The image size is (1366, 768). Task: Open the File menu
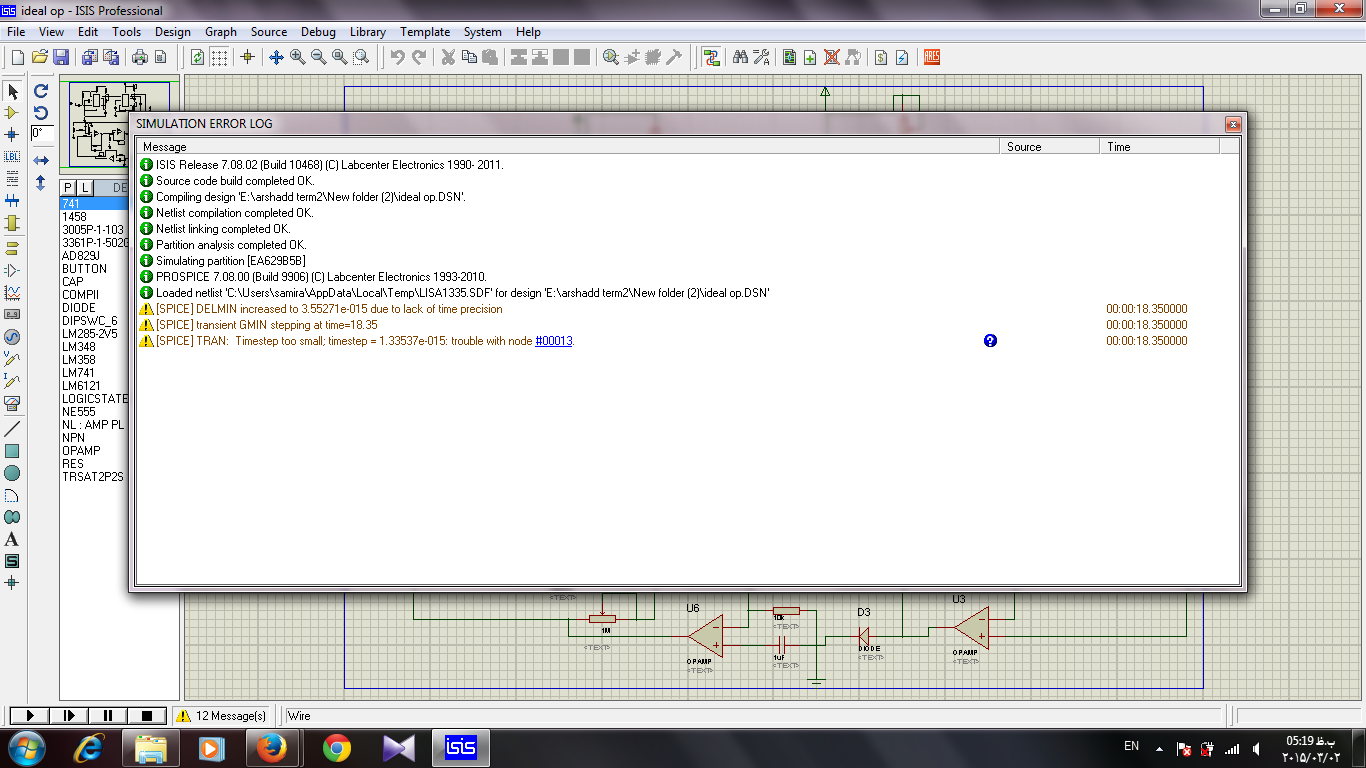16,32
